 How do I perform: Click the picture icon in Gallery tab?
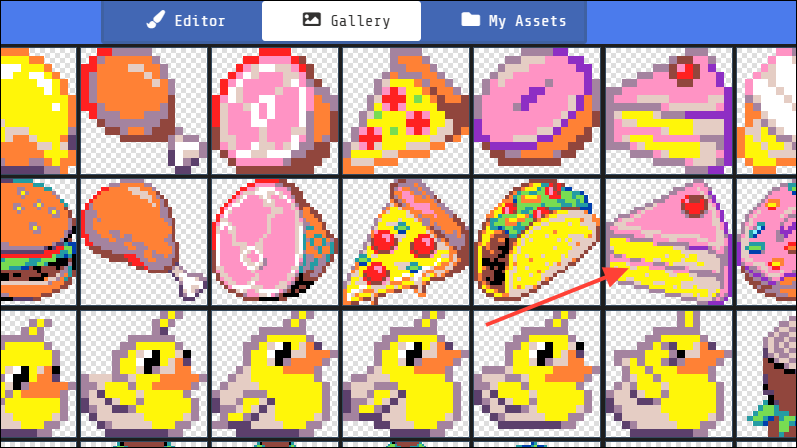pos(311,20)
